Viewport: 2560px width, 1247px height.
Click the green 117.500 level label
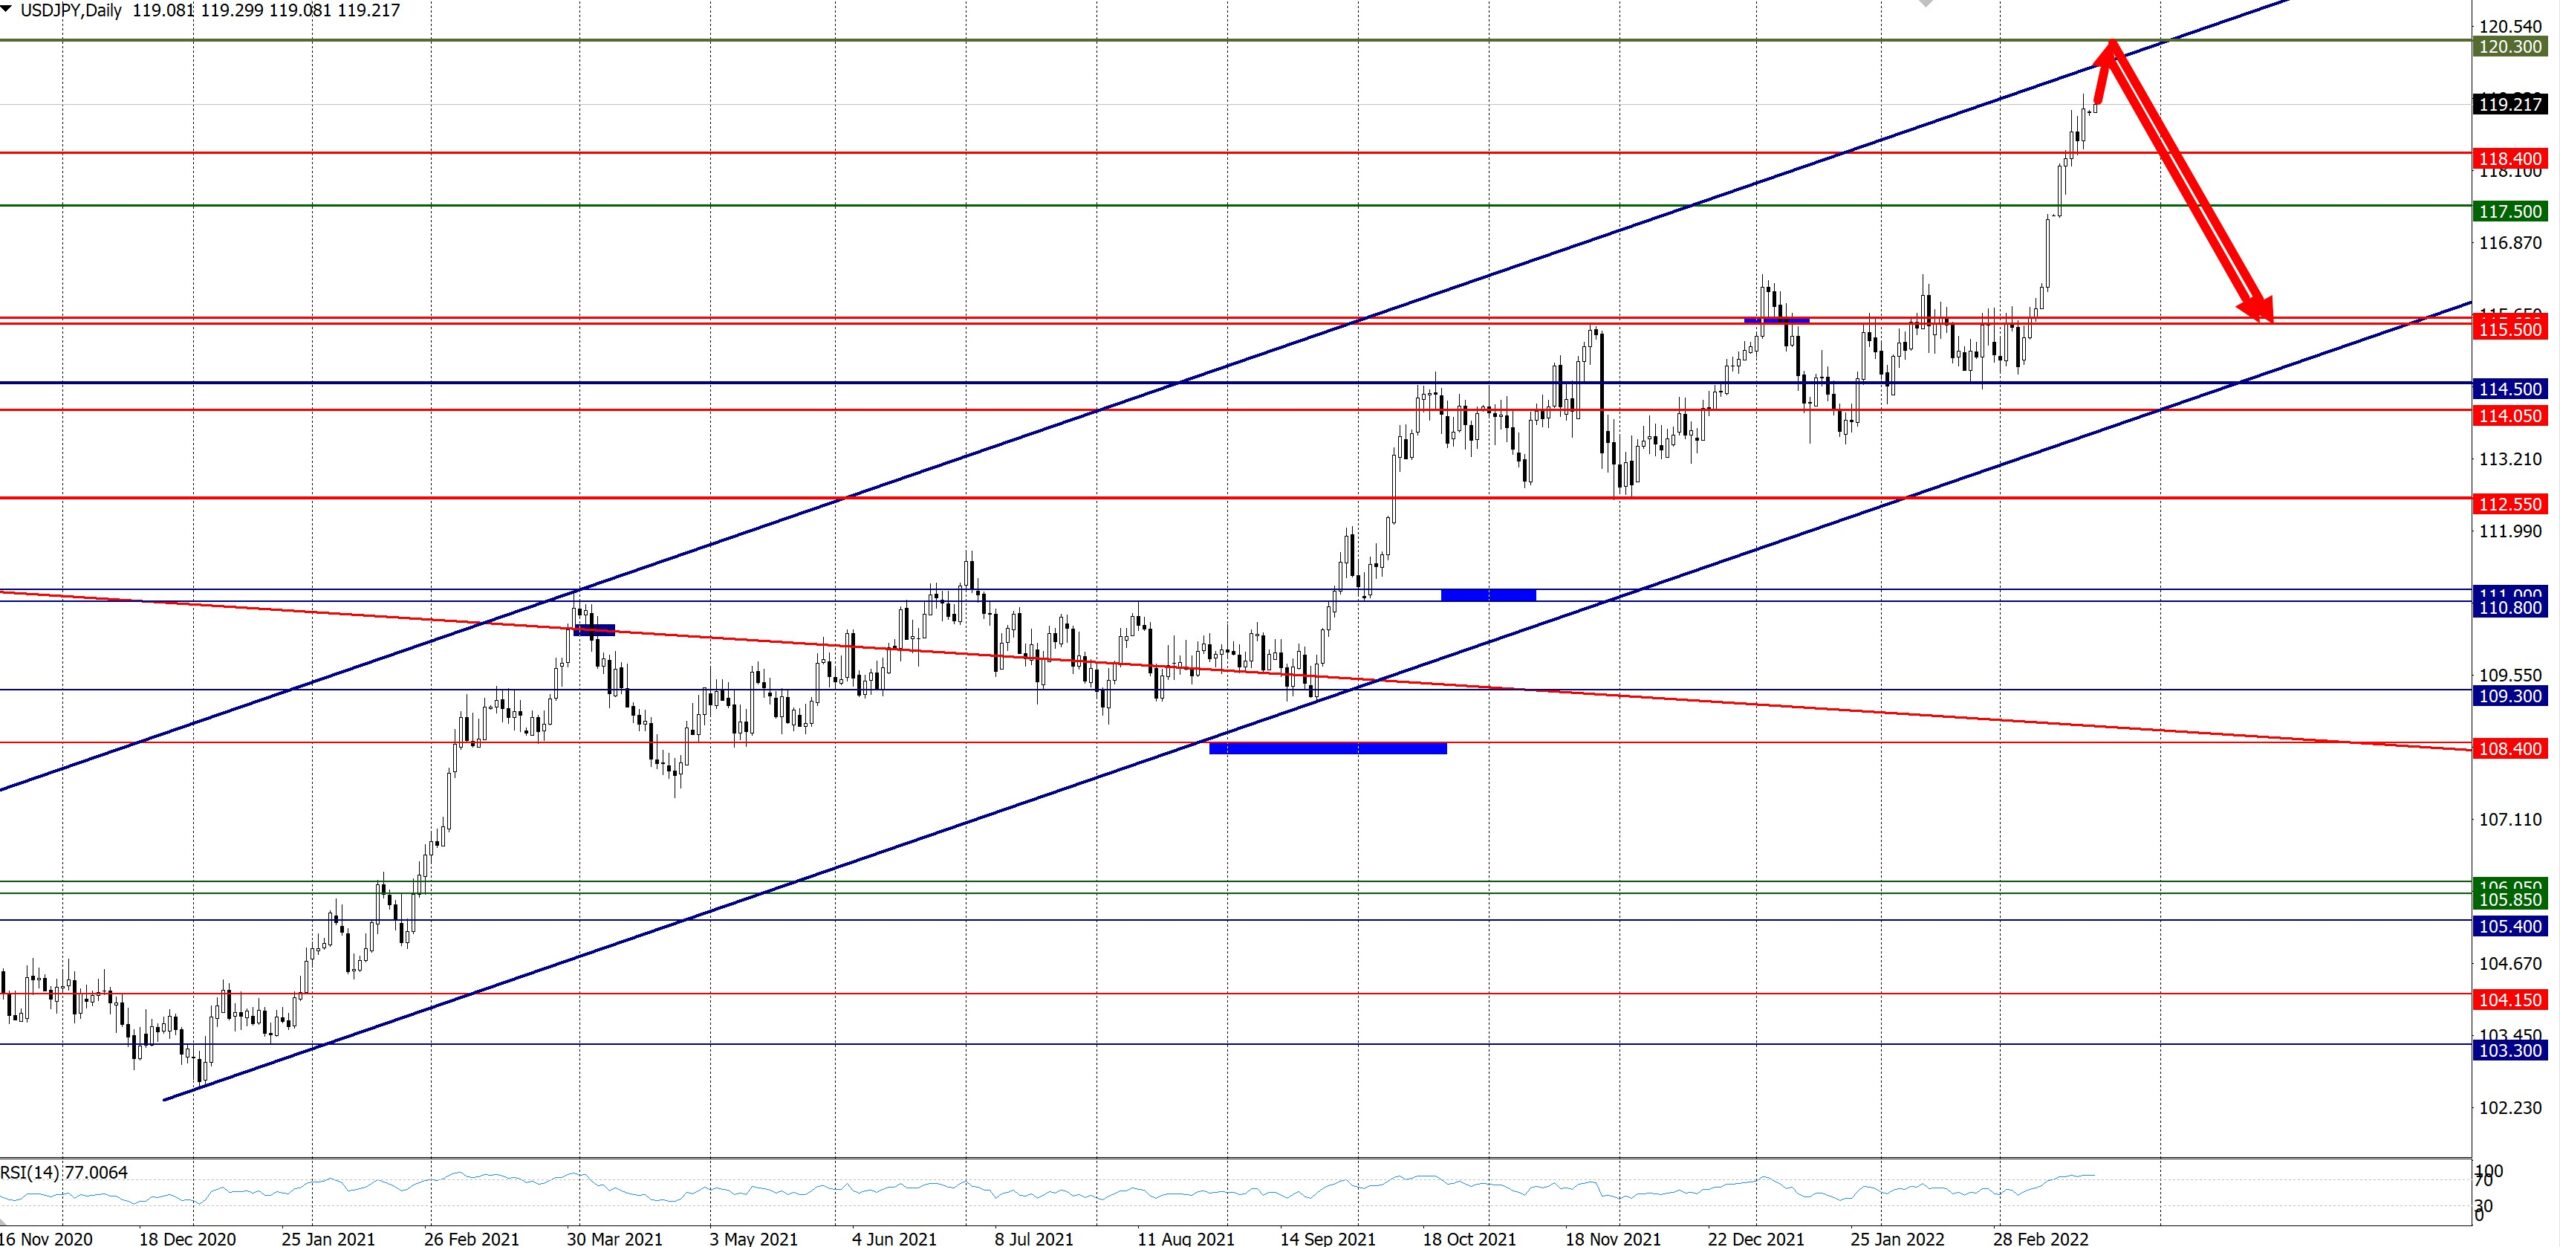tap(2510, 211)
